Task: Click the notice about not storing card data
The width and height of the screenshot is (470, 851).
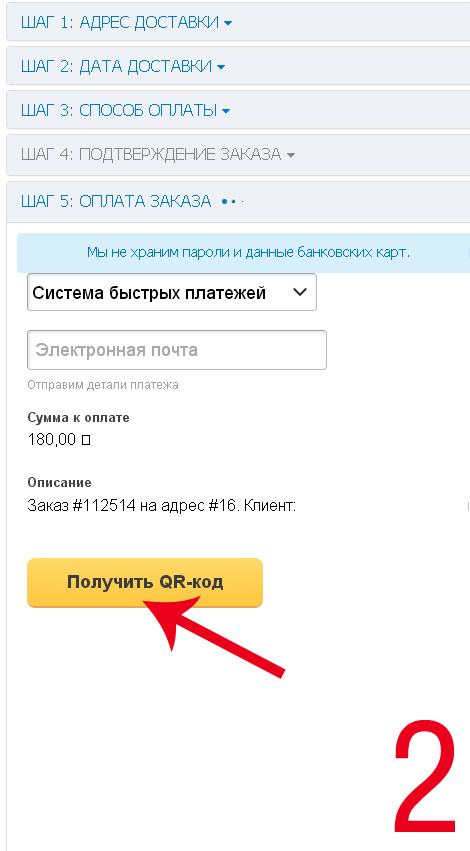Action: pyautogui.click(x=249, y=252)
